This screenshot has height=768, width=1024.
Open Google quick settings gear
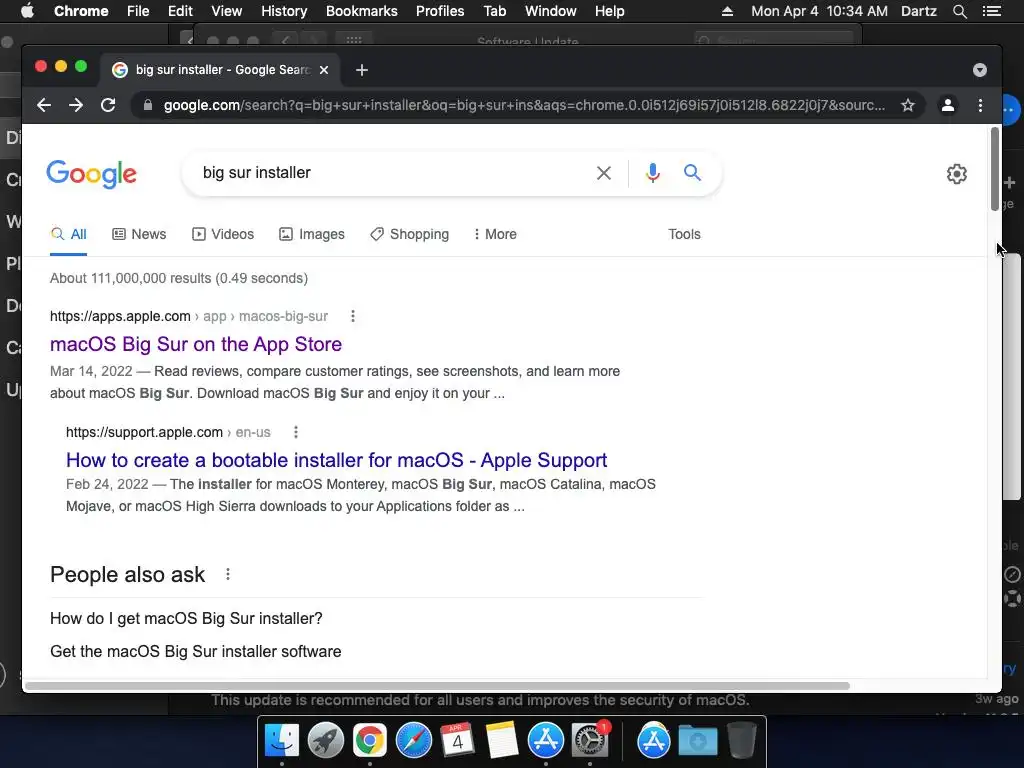[957, 174]
